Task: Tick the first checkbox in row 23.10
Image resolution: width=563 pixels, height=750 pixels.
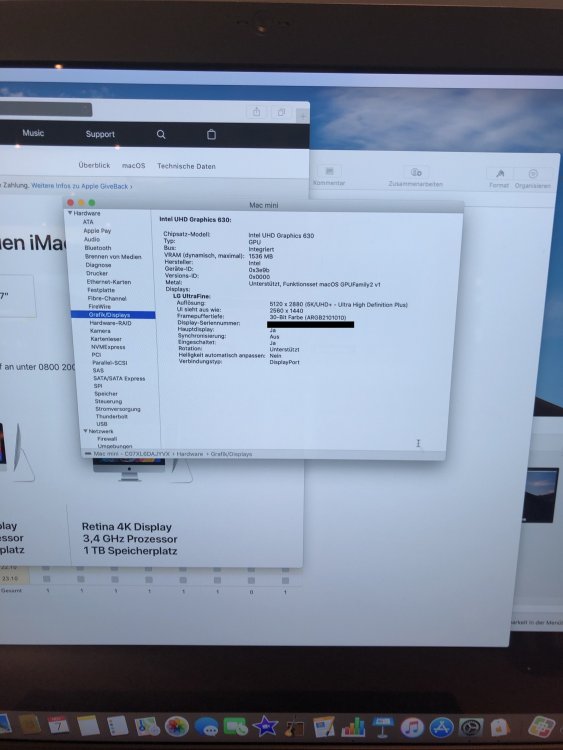Action: (x=46, y=579)
